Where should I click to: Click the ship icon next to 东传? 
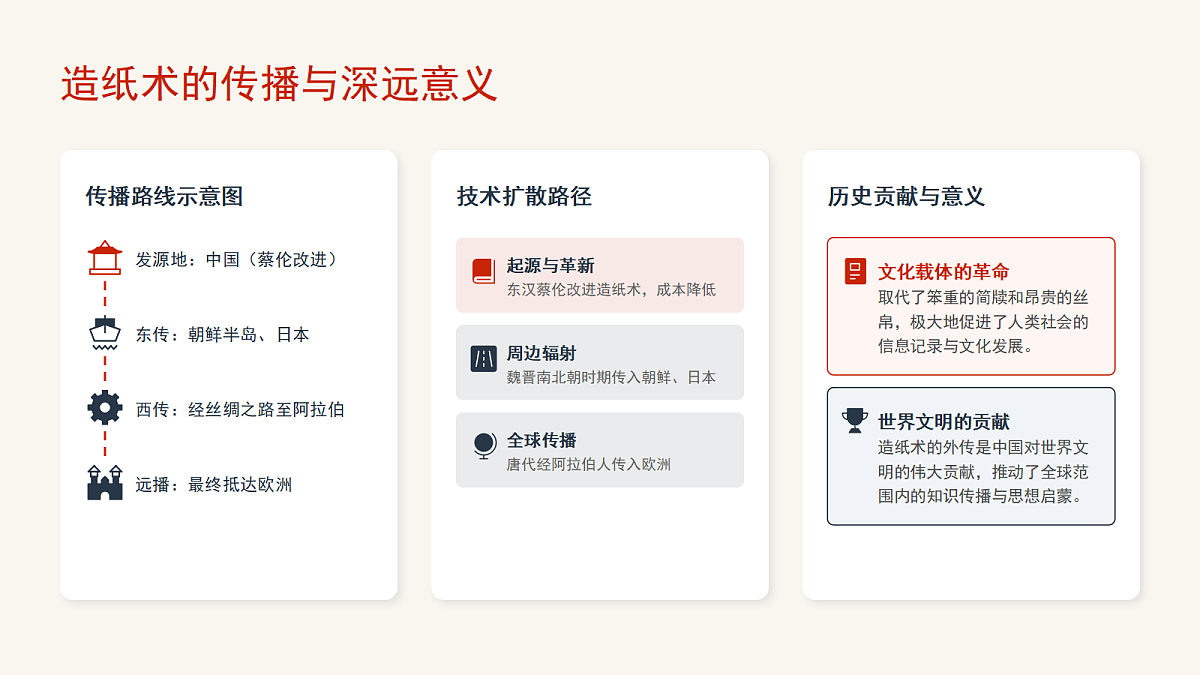(104, 333)
